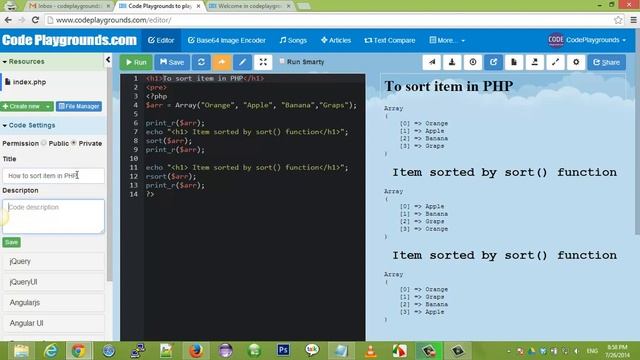Click code line 4 with the Array declaration
This screenshot has height=360, width=640.
click(x=251, y=105)
